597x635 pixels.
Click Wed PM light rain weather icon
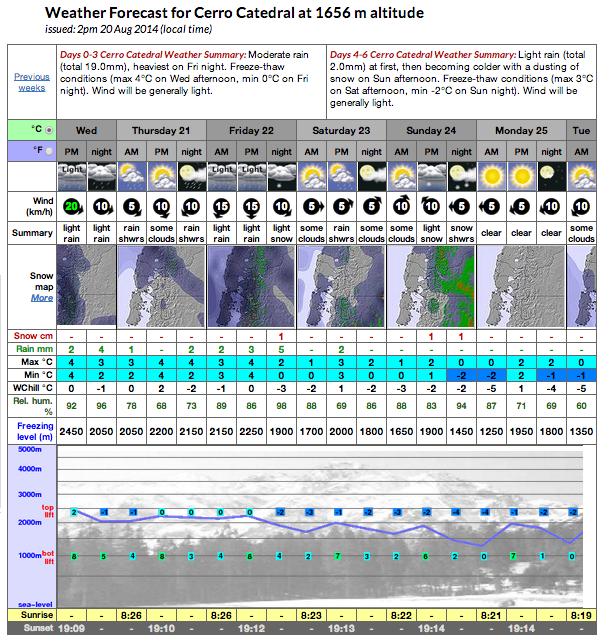tap(72, 176)
